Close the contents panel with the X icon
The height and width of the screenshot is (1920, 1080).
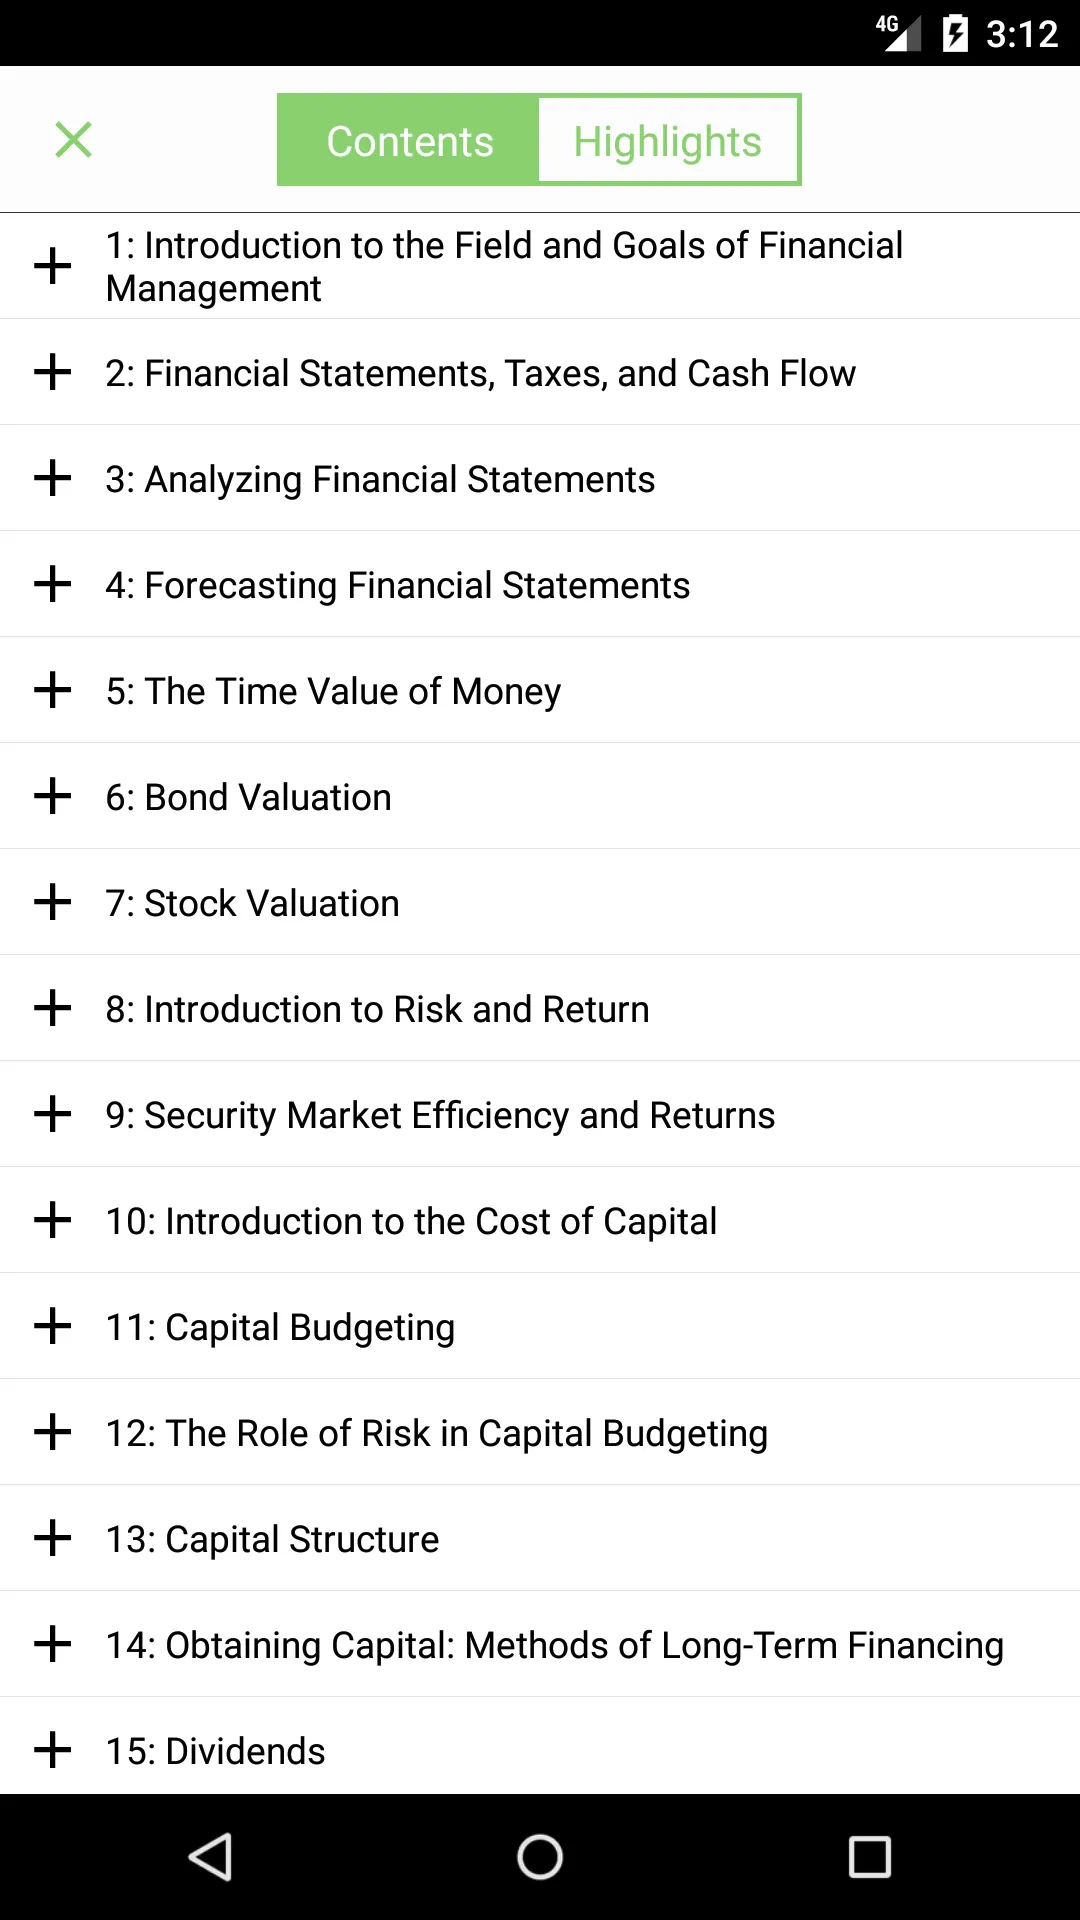pyautogui.click(x=73, y=140)
